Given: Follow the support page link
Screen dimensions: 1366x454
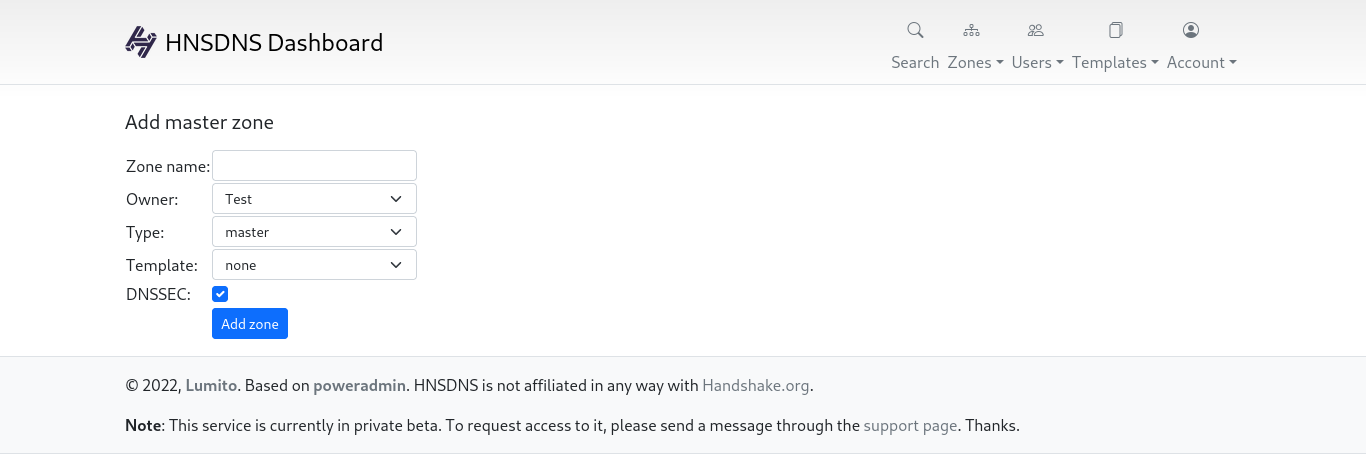Looking at the screenshot, I should click(910, 425).
